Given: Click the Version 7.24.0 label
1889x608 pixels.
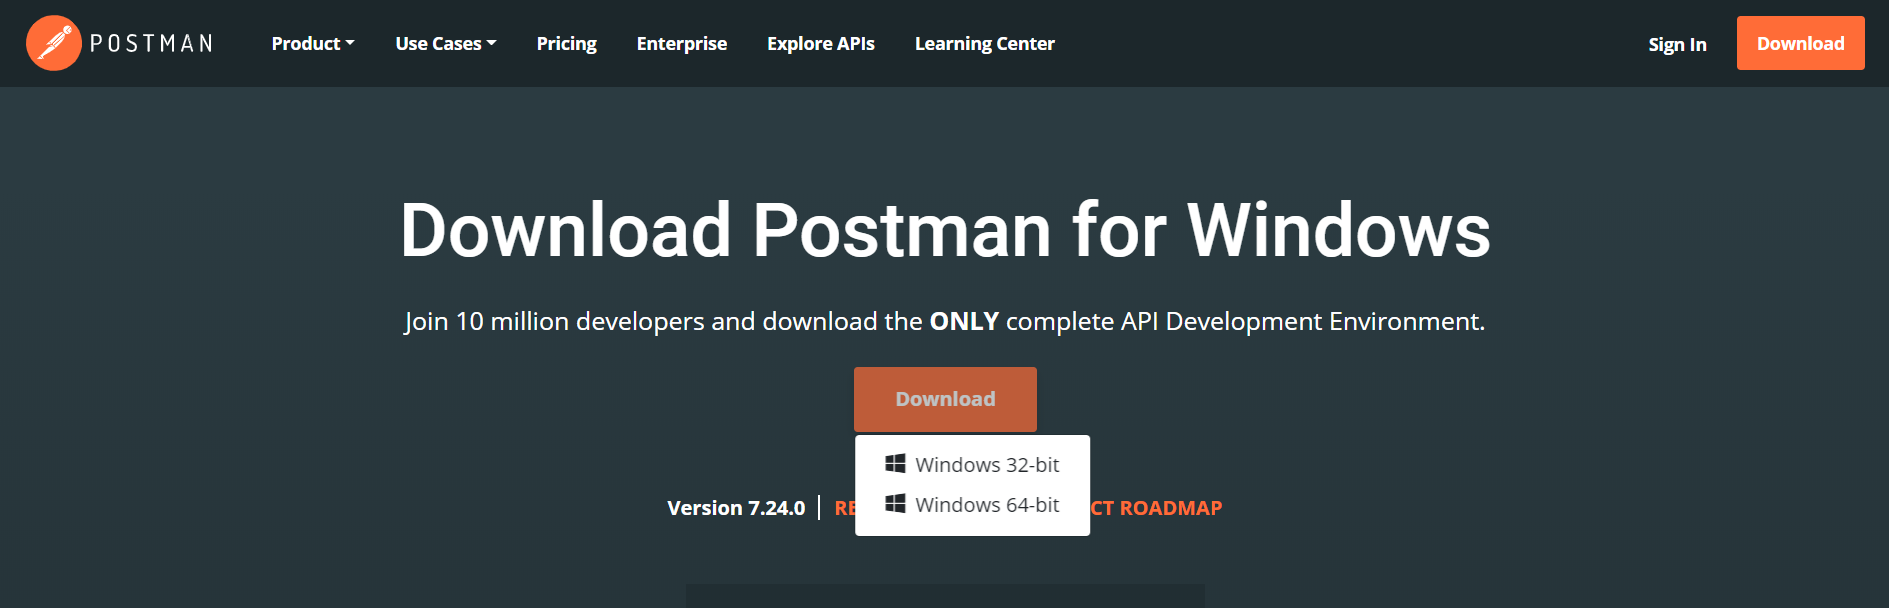Looking at the screenshot, I should pyautogui.click(x=736, y=508).
